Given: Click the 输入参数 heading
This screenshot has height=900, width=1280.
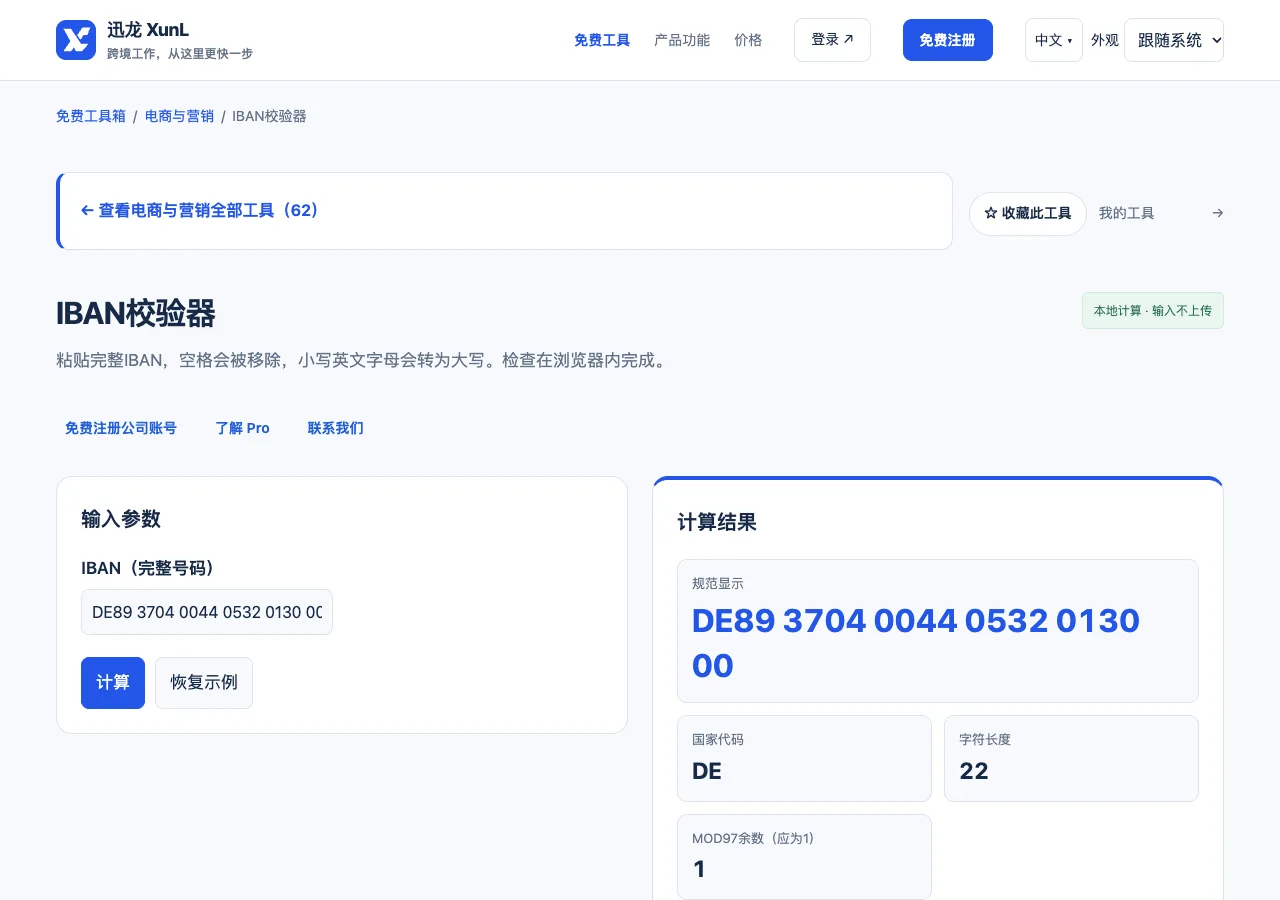Looking at the screenshot, I should pos(121,519).
